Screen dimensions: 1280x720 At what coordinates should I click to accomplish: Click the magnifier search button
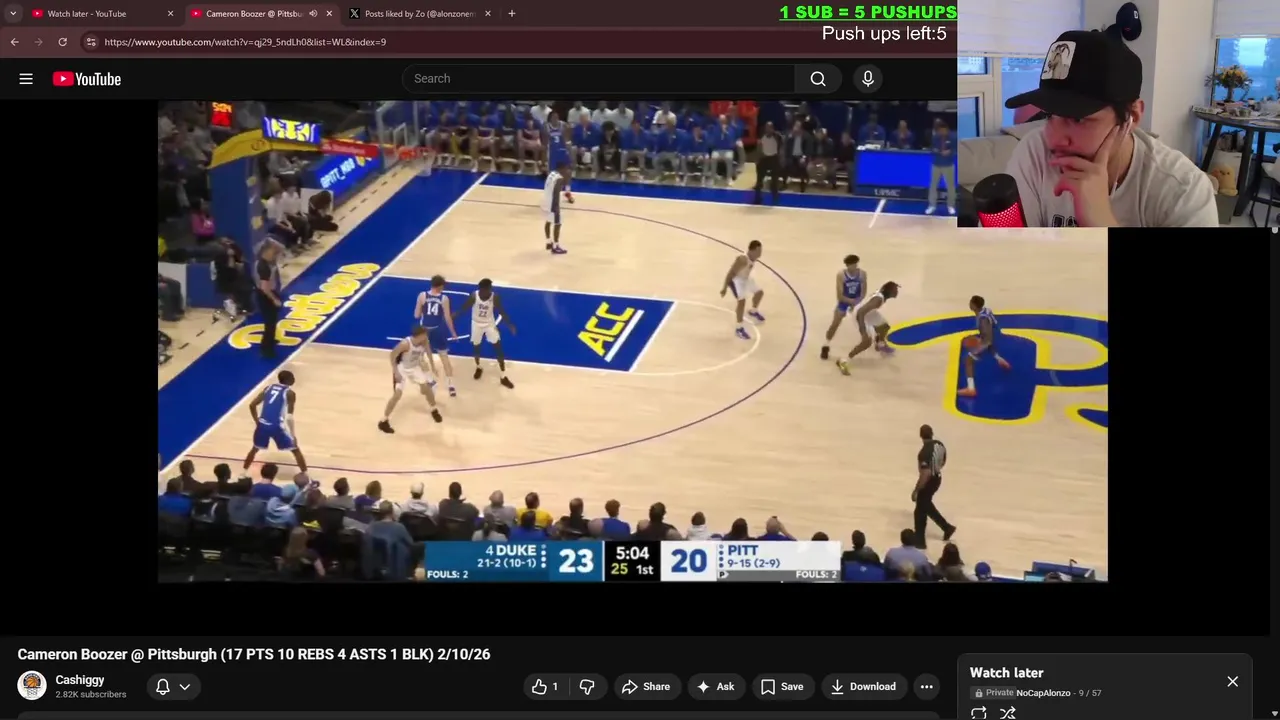coord(818,79)
